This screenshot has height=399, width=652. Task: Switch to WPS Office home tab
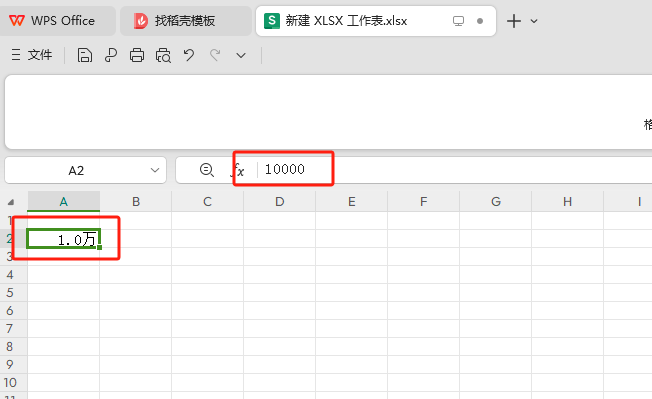(57, 20)
